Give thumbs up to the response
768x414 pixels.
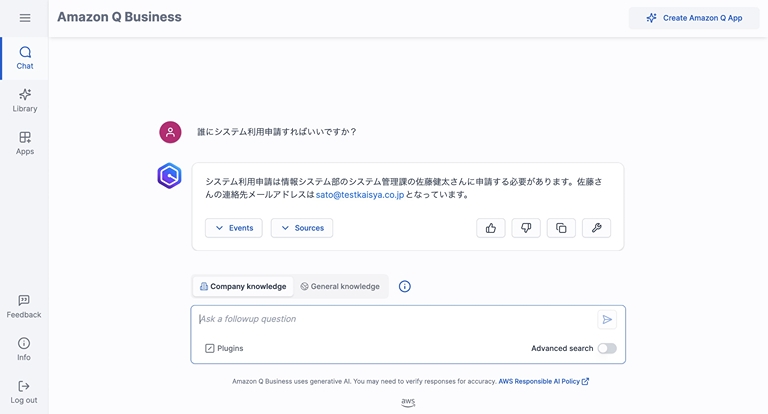click(x=491, y=228)
